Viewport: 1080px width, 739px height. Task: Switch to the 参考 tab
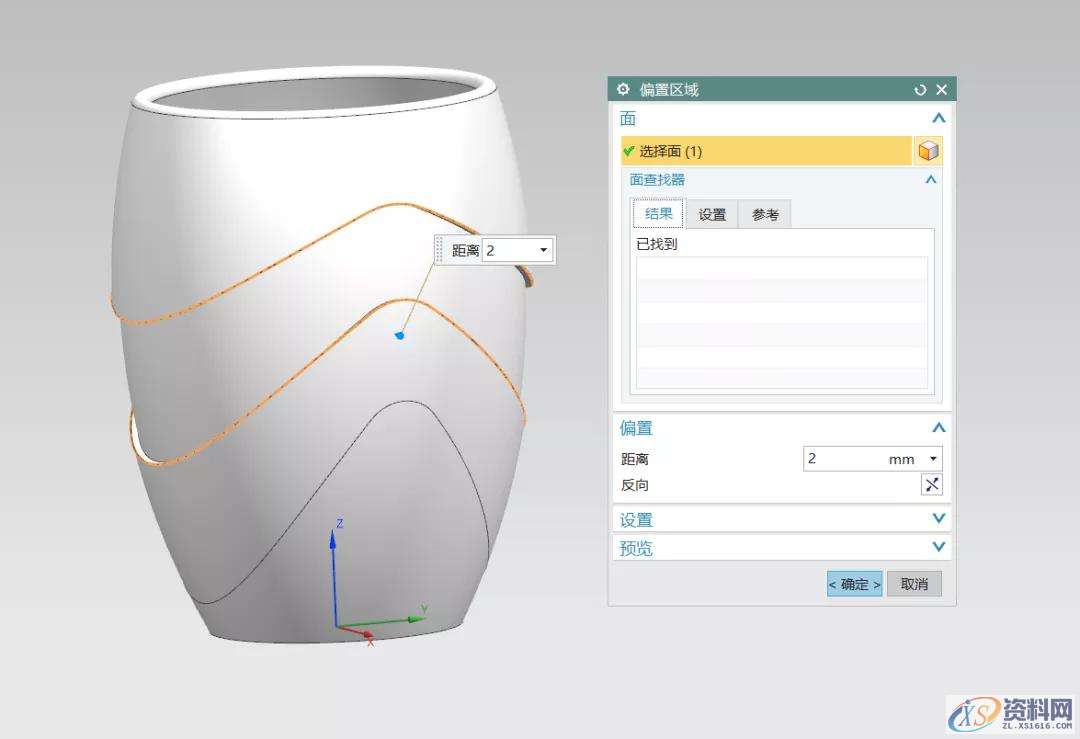coord(765,214)
